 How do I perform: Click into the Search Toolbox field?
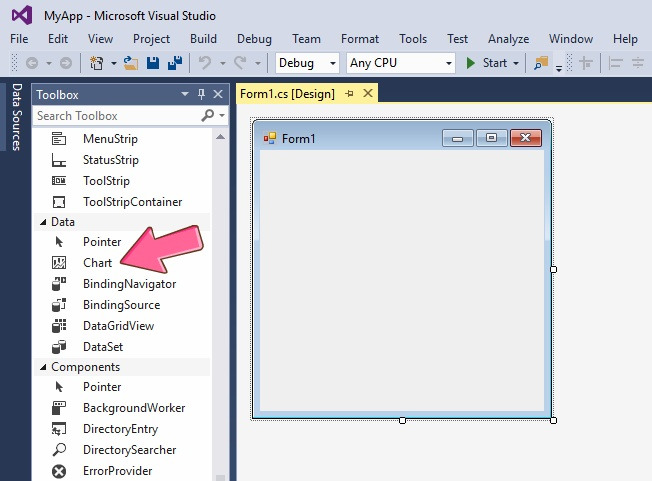click(x=117, y=116)
